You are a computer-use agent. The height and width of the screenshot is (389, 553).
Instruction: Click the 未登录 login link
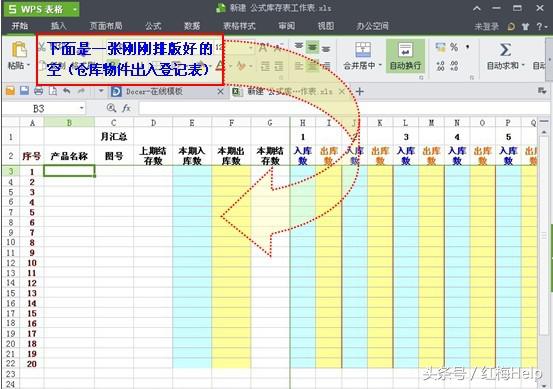[x=487, y=26]
